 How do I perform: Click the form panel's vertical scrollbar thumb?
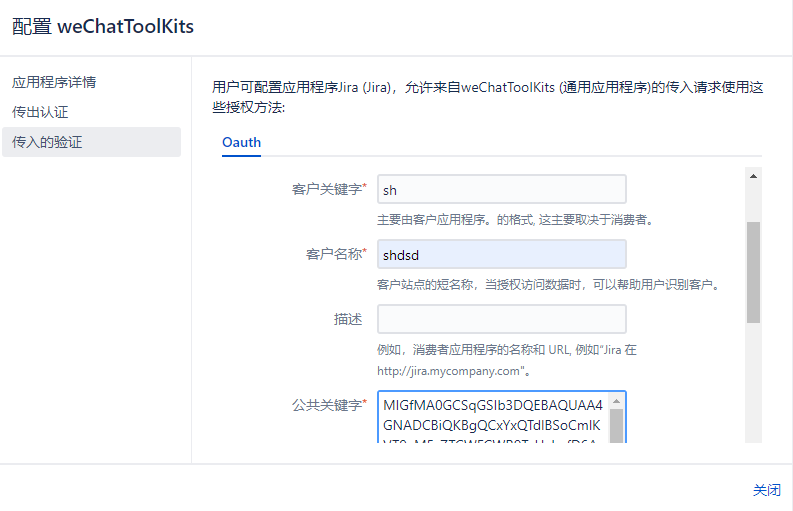pyautogui.click(x=753, y=270)
